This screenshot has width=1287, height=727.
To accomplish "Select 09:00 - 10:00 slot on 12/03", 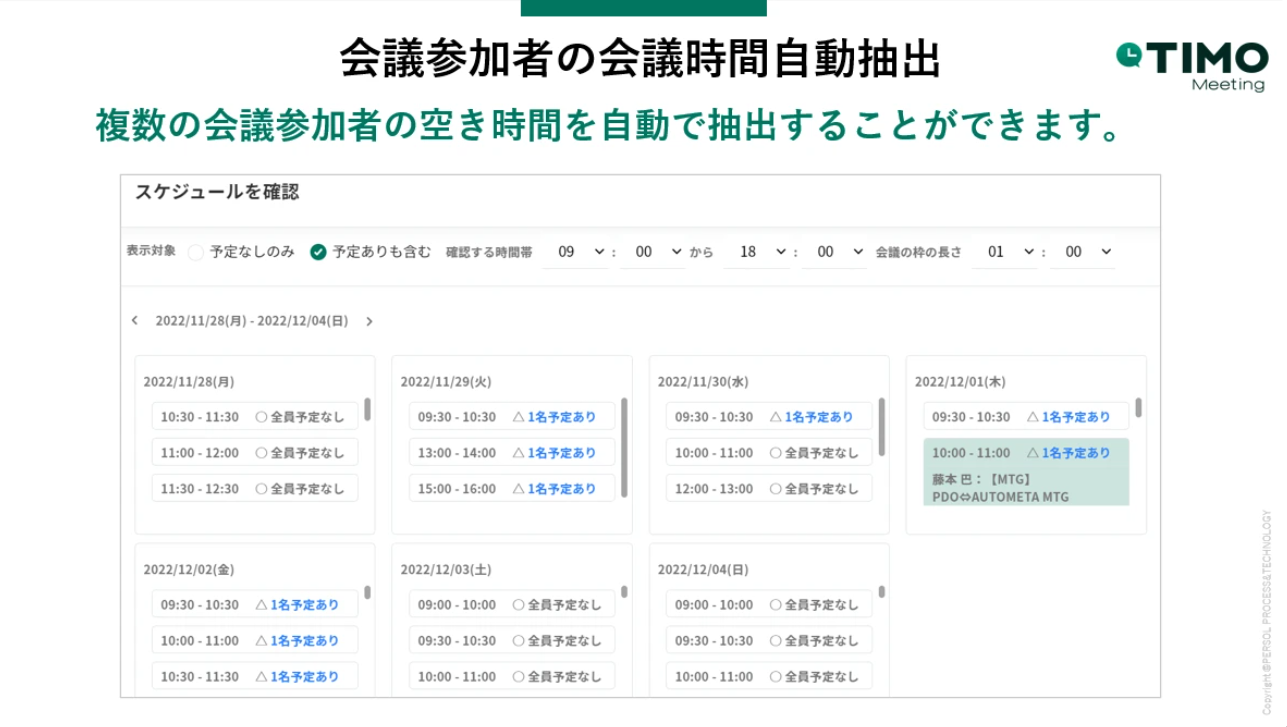I will click(x=512, y=605).
